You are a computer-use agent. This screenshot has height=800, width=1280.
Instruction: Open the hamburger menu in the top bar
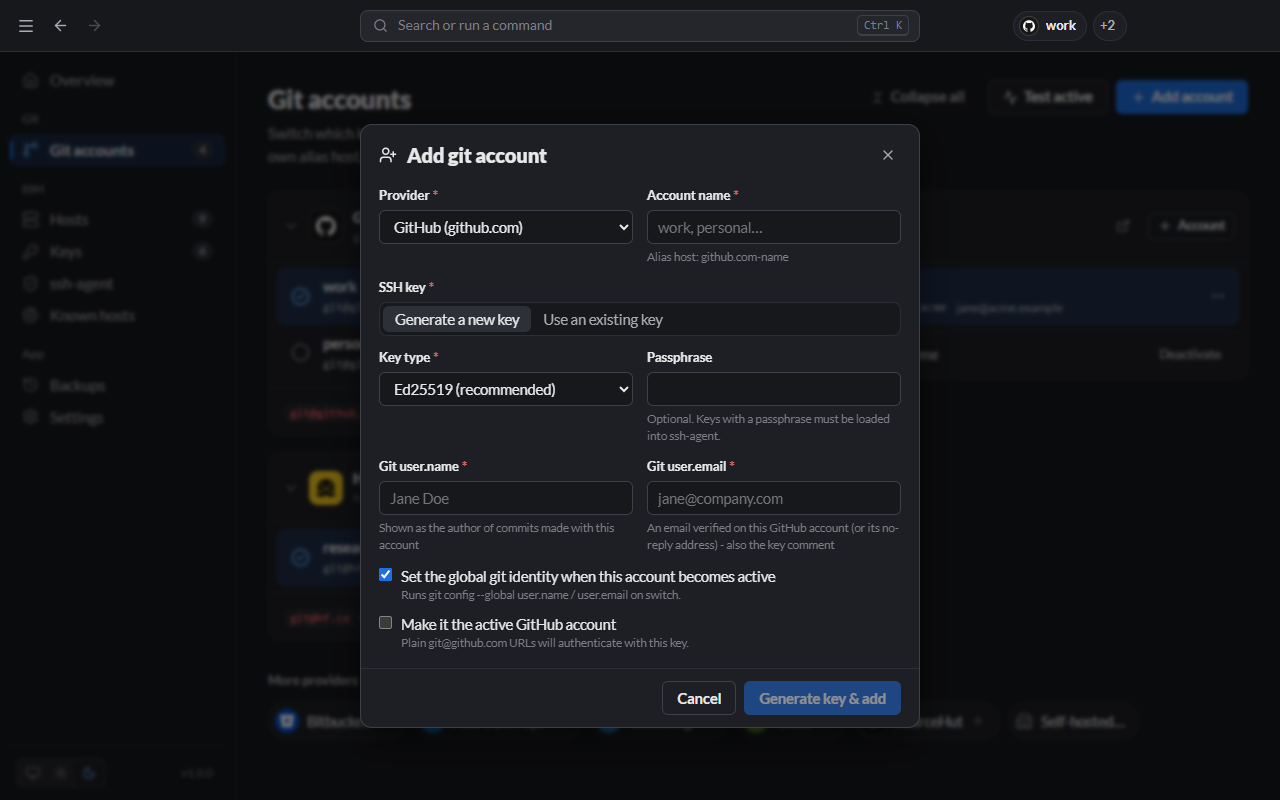point(26,25)
